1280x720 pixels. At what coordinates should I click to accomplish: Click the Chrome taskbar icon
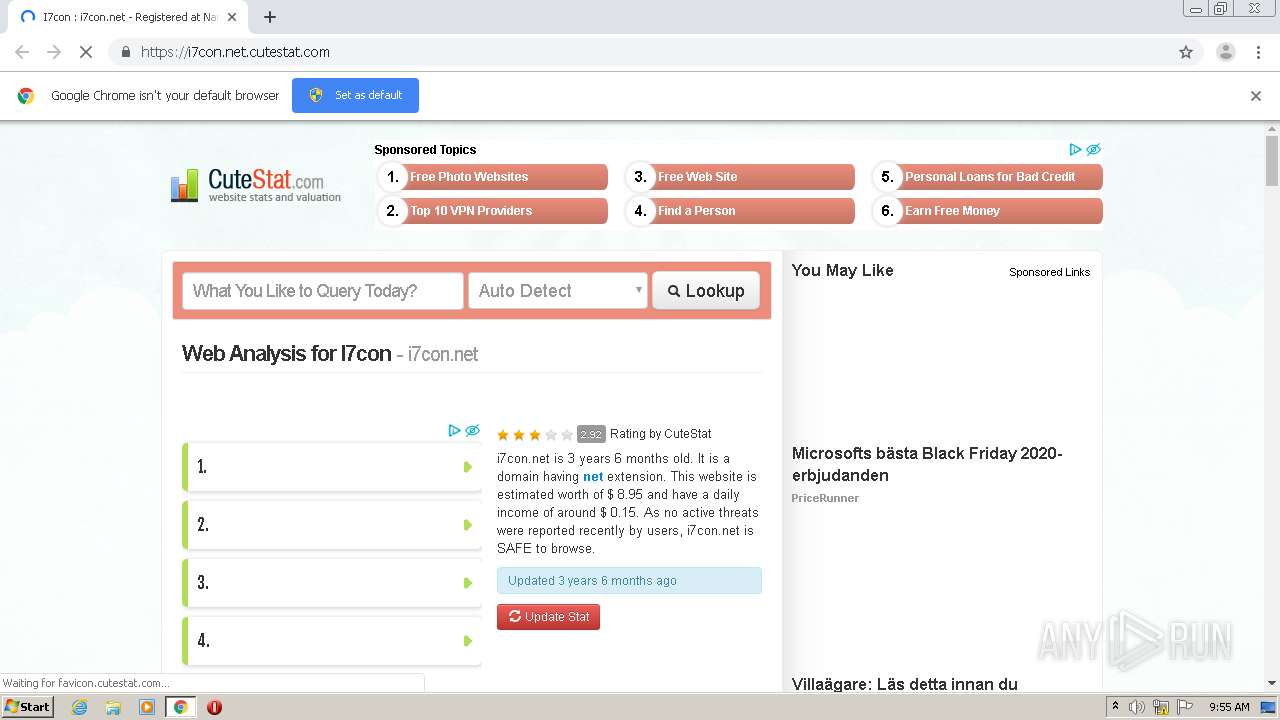coord(180,707)
